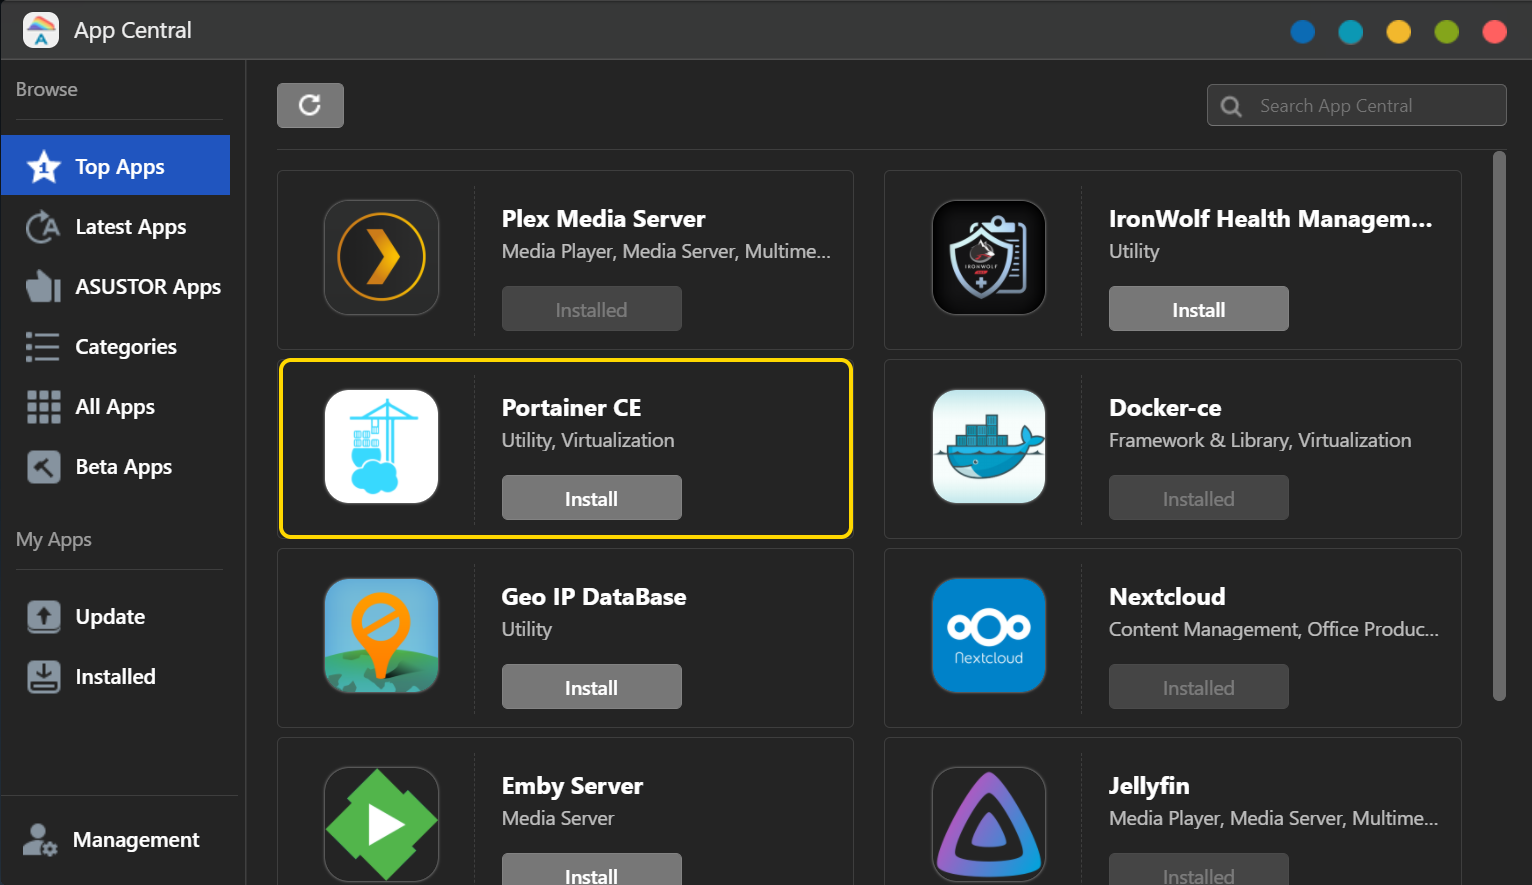Focus the Search App Central field

tap(1356, 105)
